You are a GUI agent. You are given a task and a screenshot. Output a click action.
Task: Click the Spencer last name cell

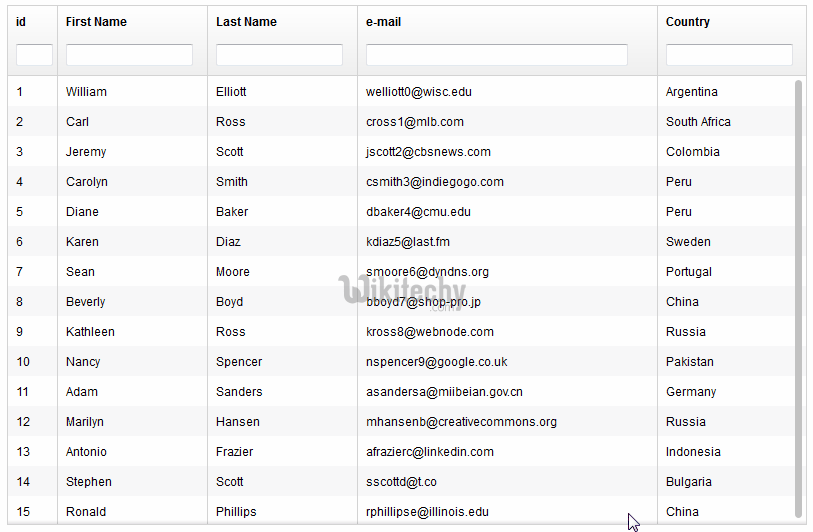point(239,362)
